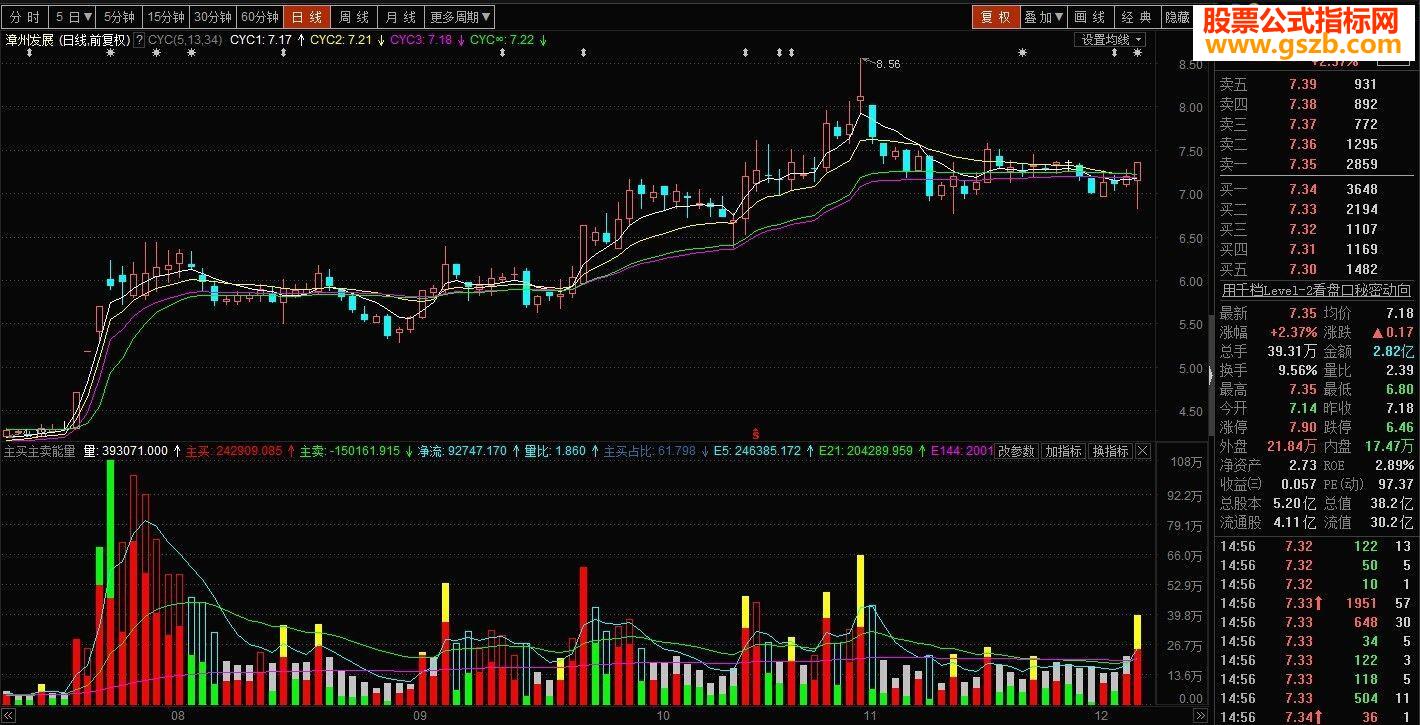Click the PE(动) 97.37 value
This screenshot has width=1420, height=725.
[1395, 484]
